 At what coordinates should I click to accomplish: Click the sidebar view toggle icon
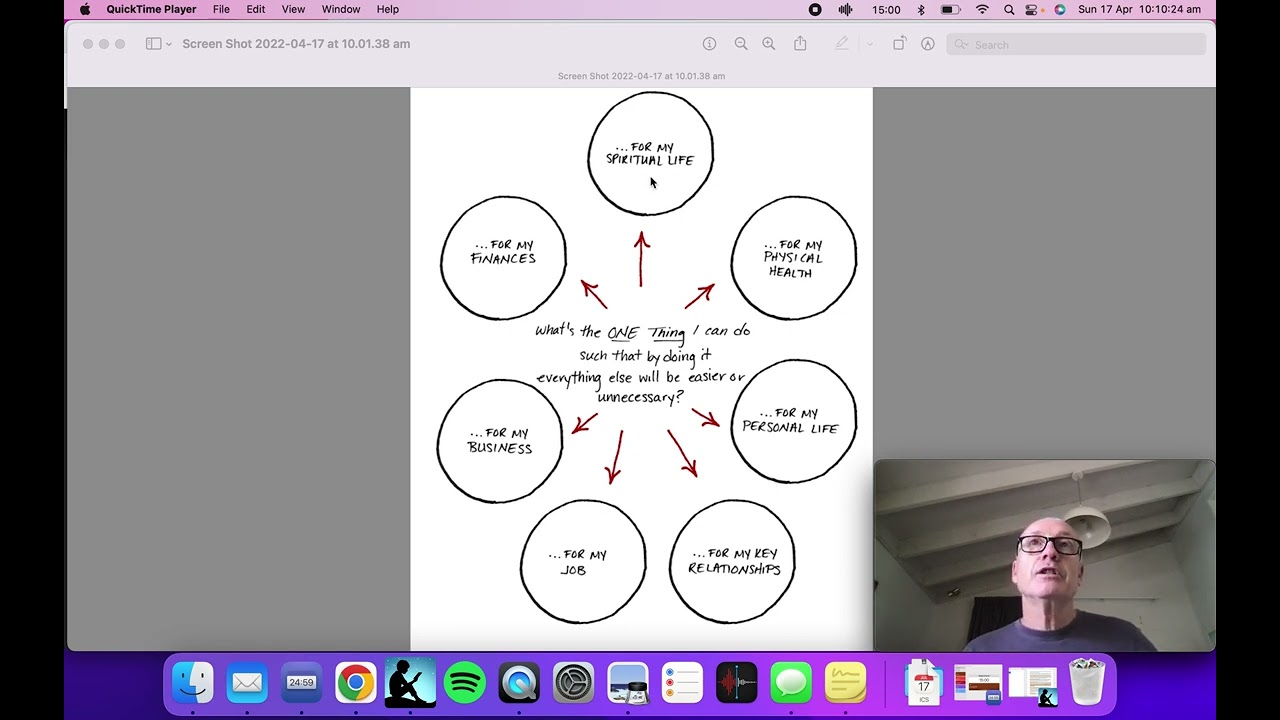click(x=153, y=44)
